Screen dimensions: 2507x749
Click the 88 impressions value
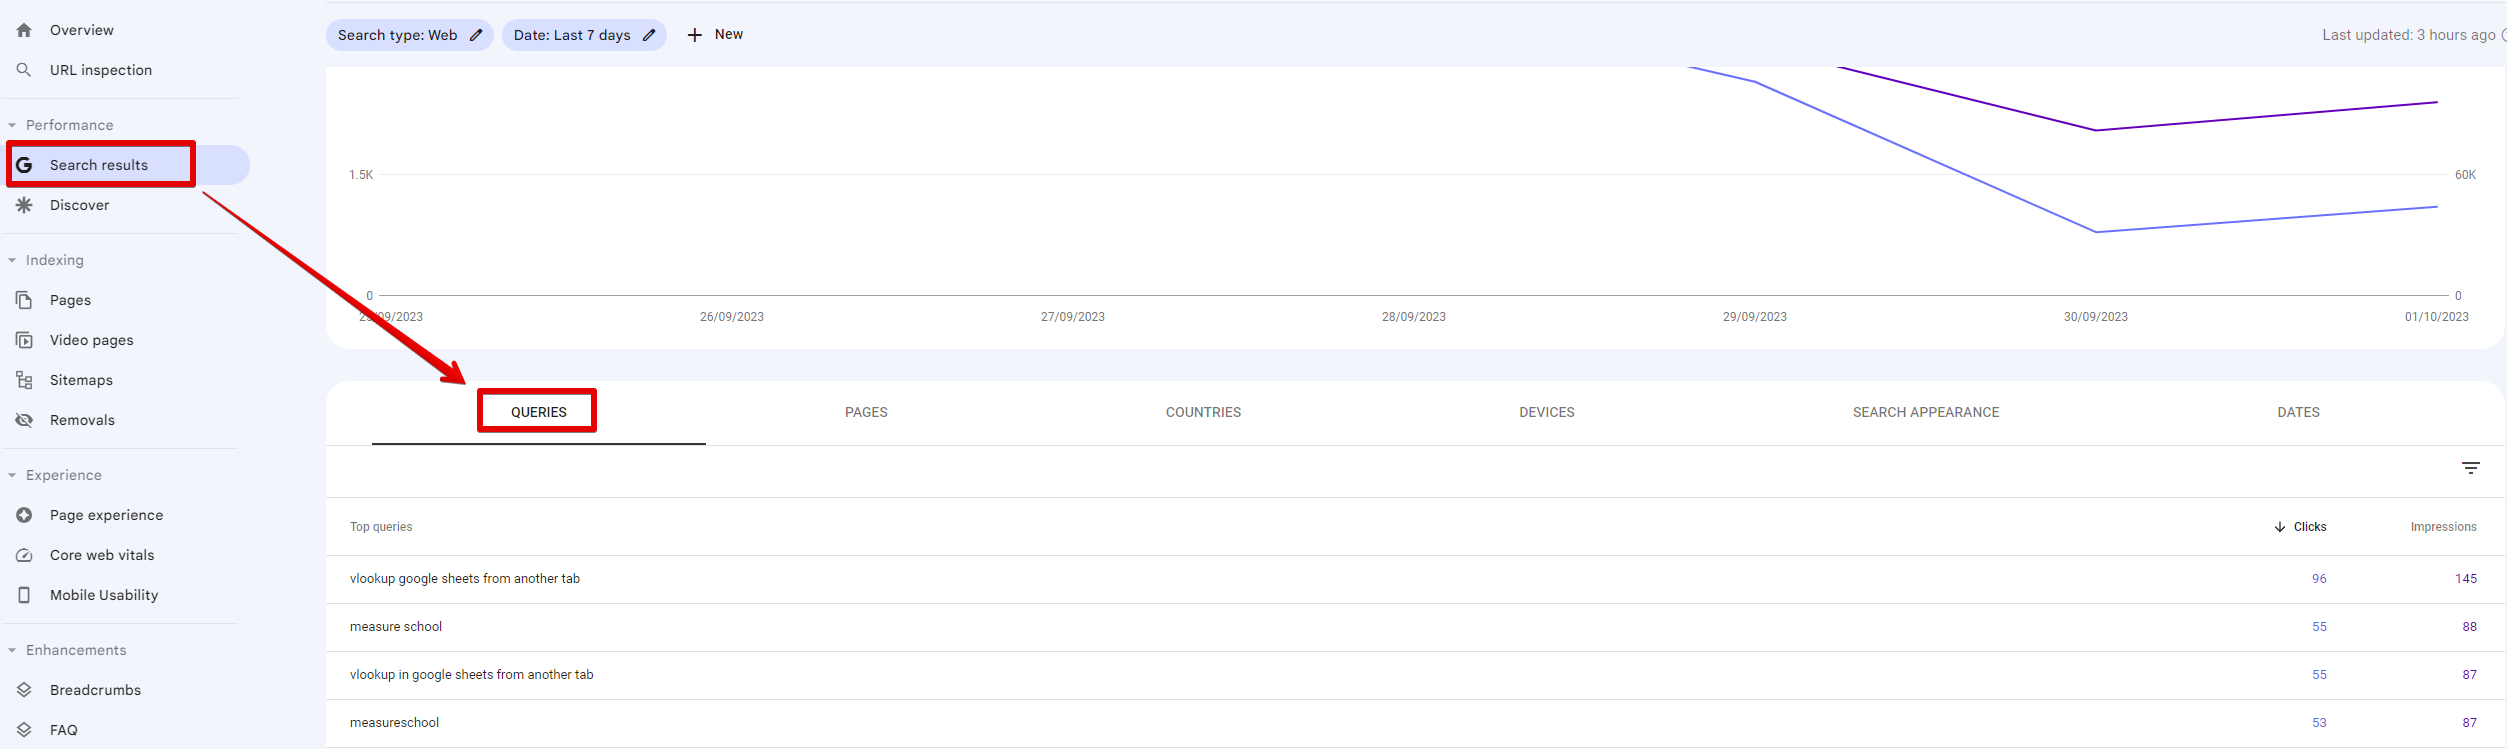2470,627
